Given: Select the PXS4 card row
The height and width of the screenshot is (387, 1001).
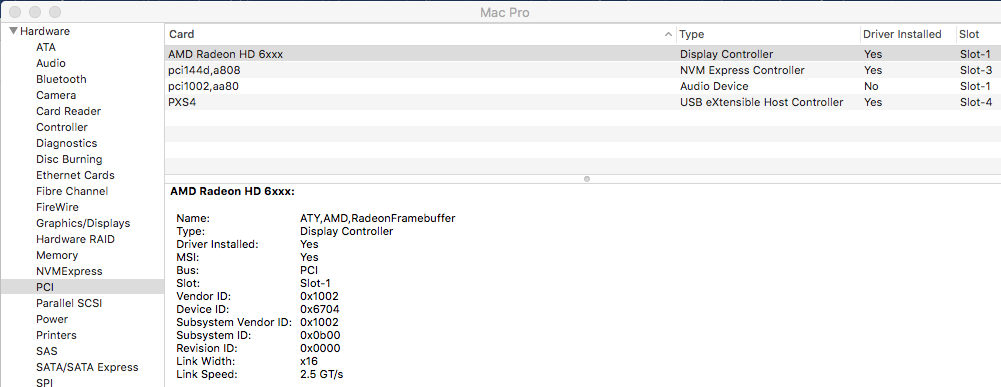Looking at the screenshot, I should [x=582, y=102].
